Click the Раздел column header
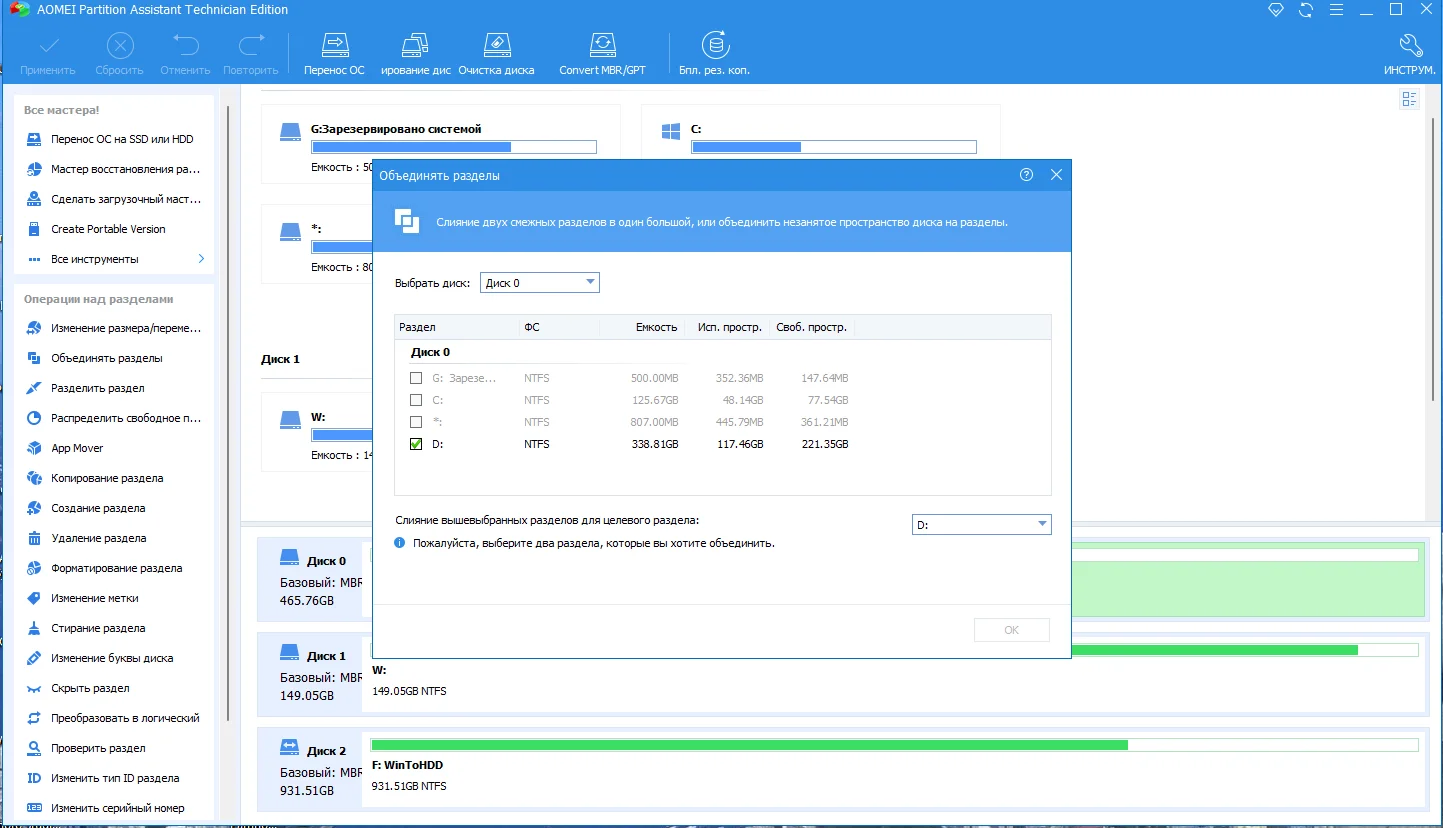This screenshot has width=1443, height=828. point(457,327)
